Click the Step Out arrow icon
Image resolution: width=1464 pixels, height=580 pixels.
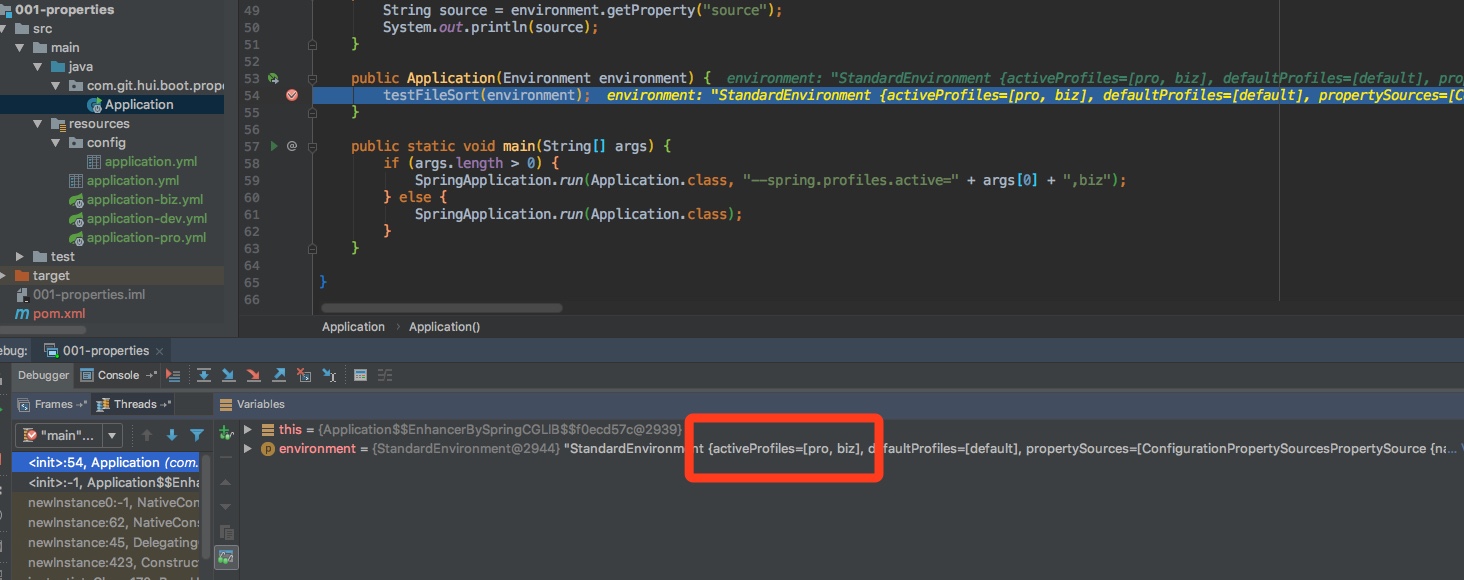tap(279, 375)
